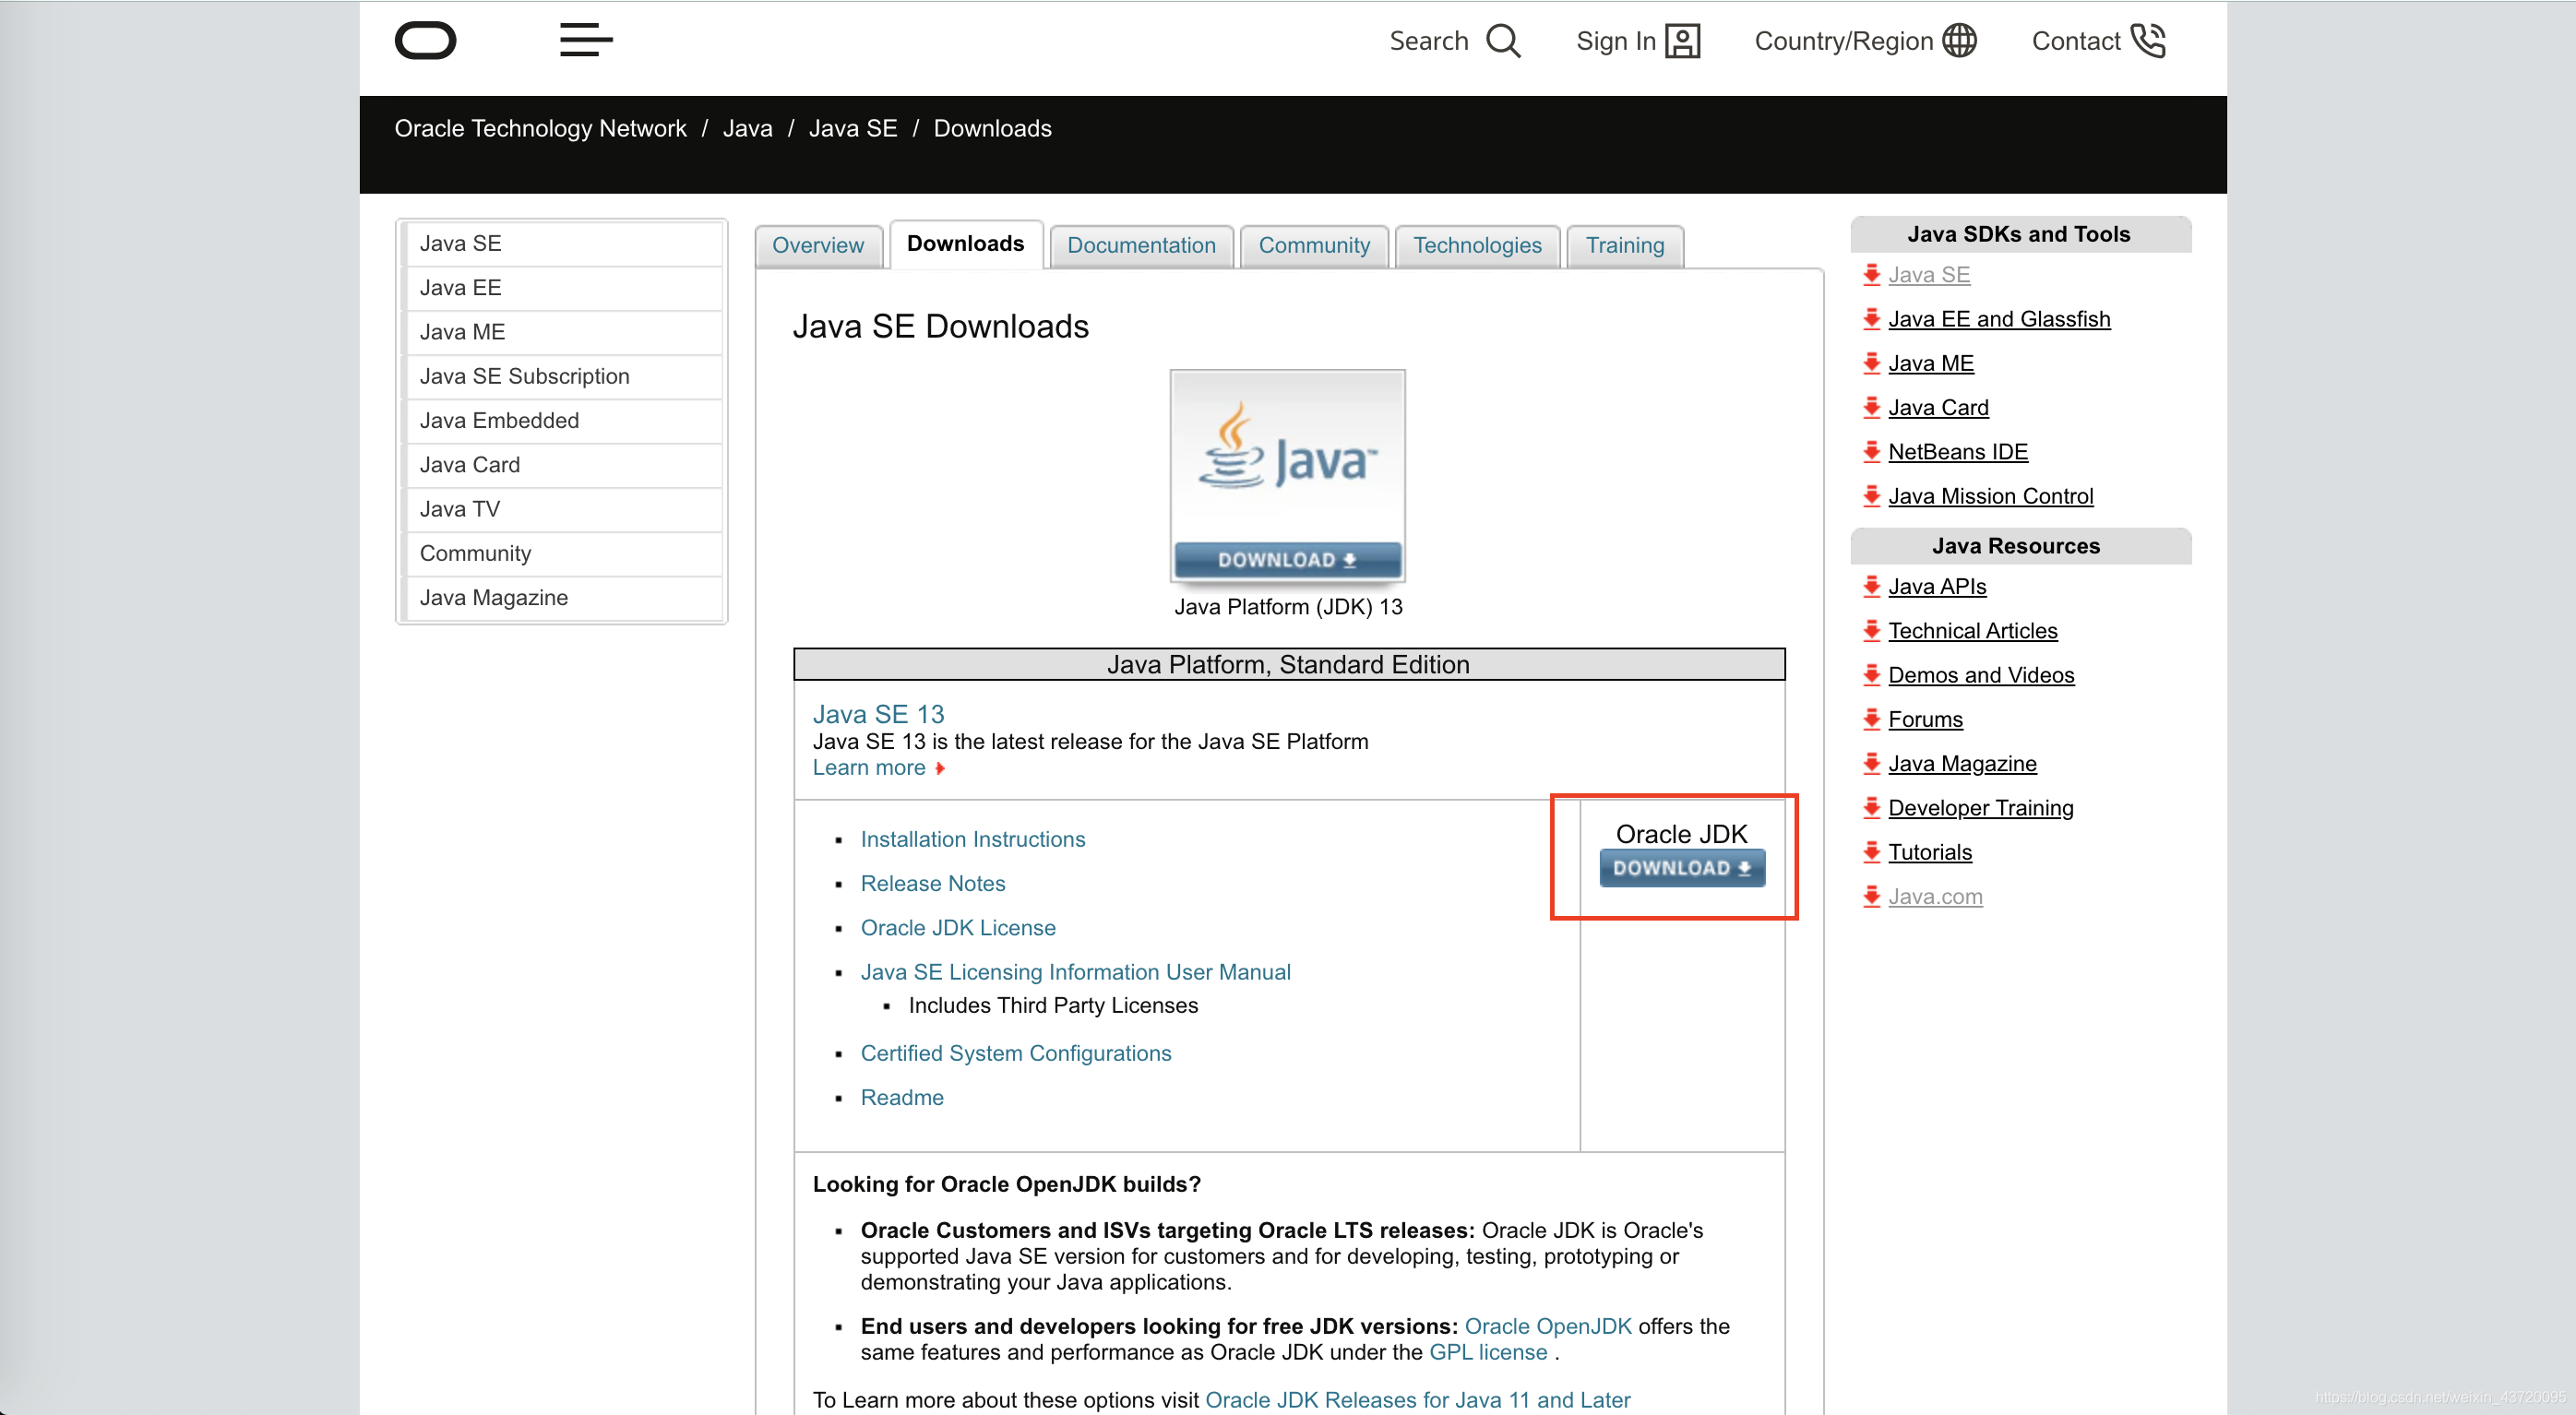Select the Training tab
The height and width of the screenshot is (1415, 2576).
[x=1625, y=246]
